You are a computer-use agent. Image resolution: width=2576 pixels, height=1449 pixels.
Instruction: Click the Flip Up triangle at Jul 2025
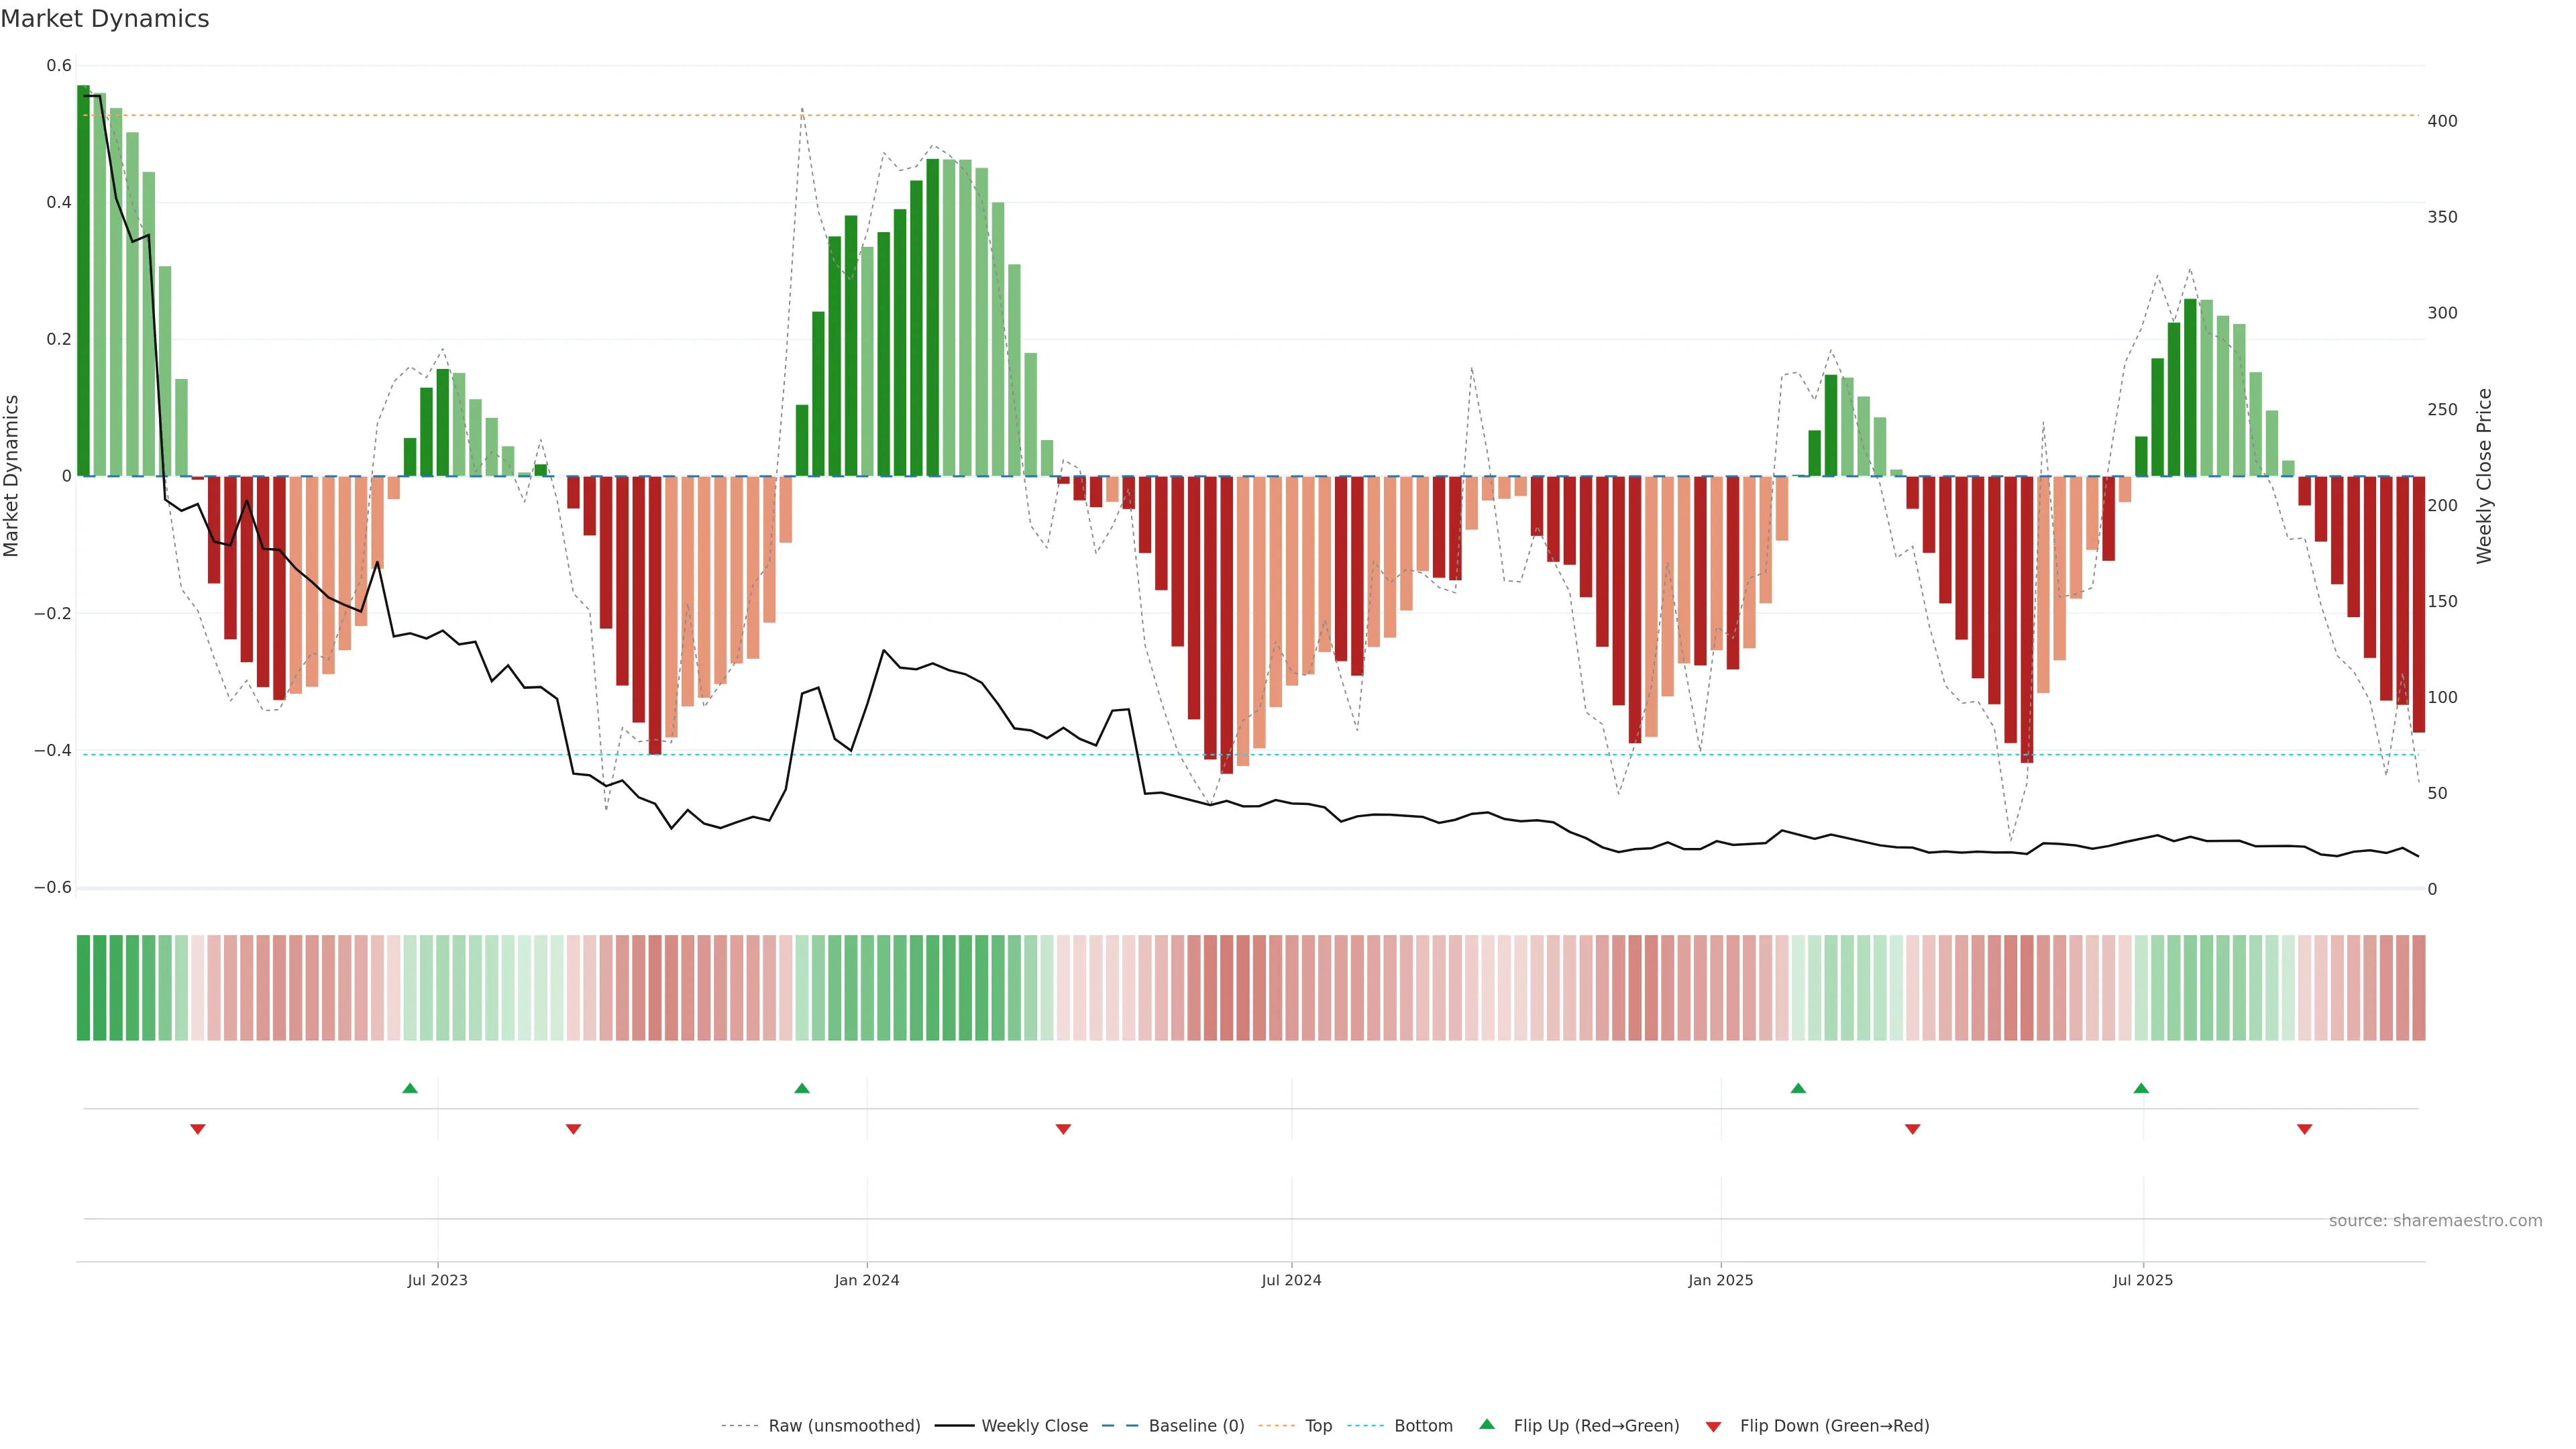2141,1088
